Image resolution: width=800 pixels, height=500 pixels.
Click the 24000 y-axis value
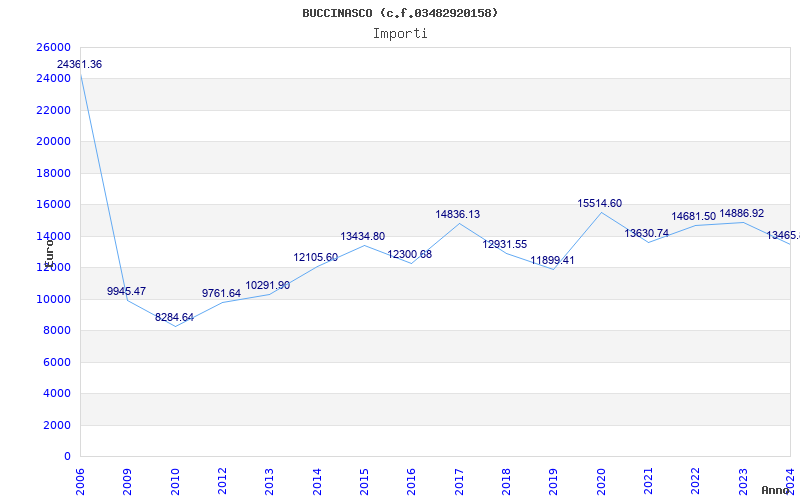(x=53, y=79)
